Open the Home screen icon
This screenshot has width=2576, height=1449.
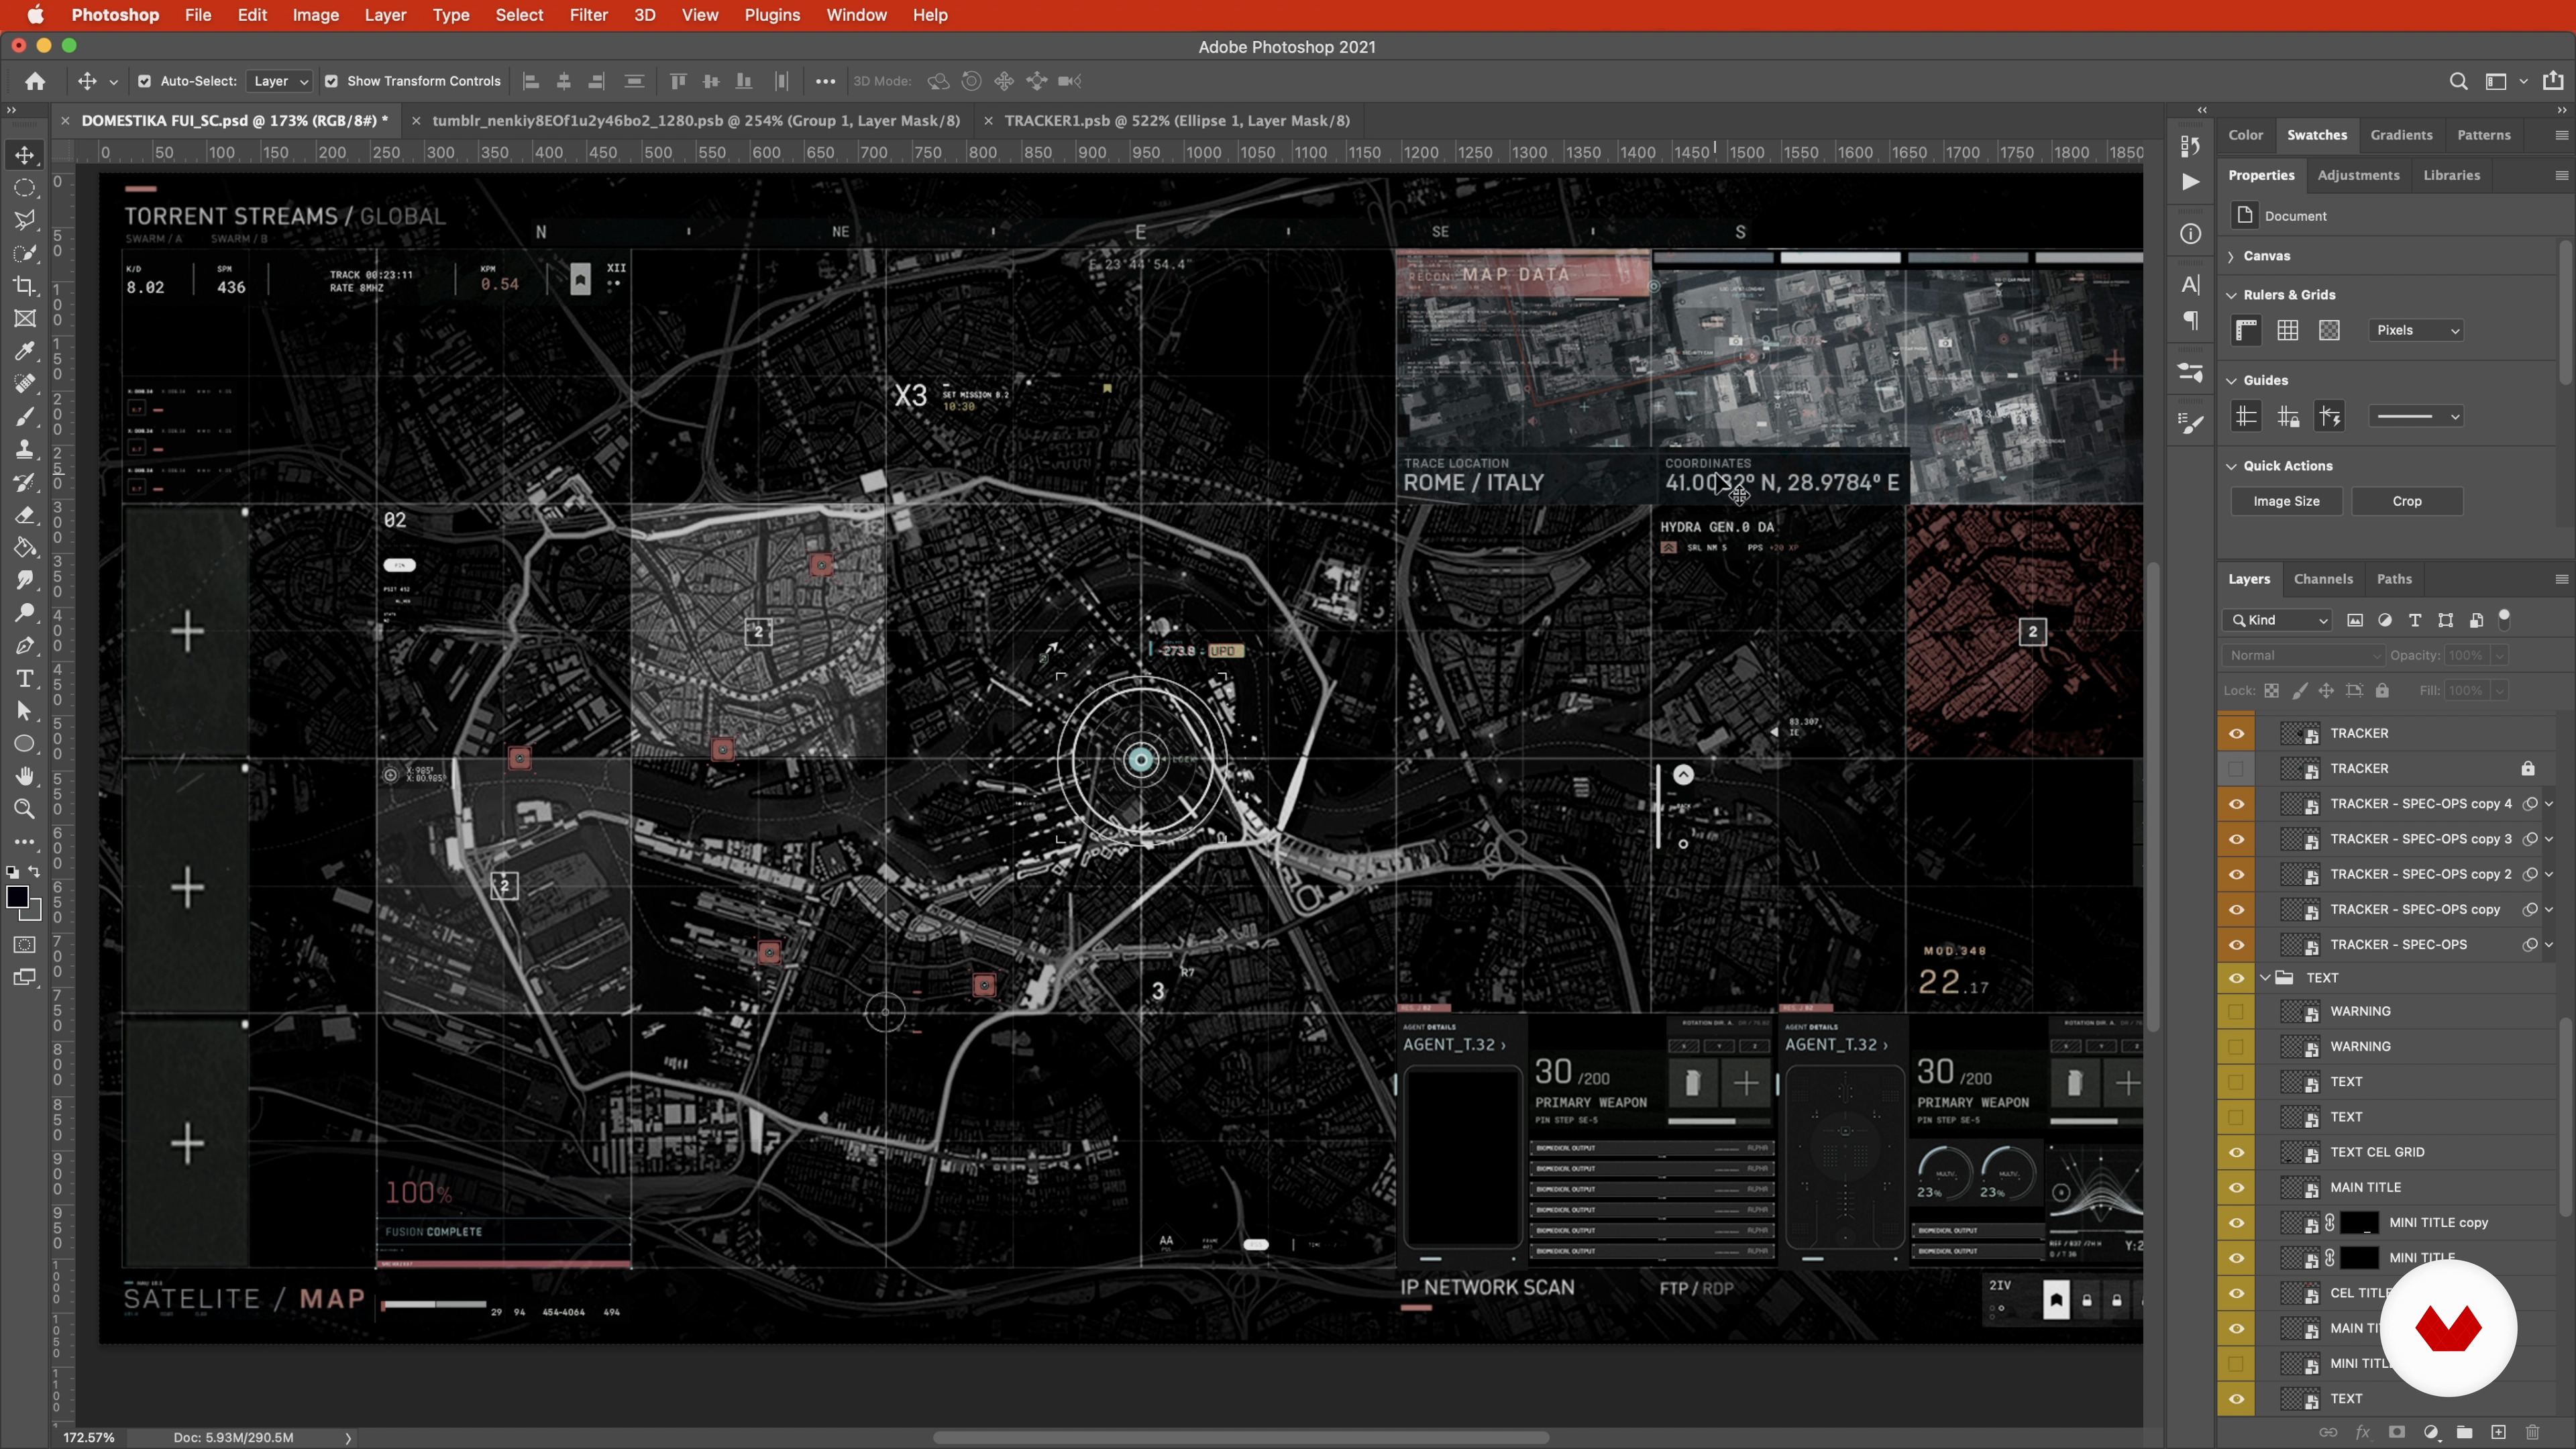(35, 81)
